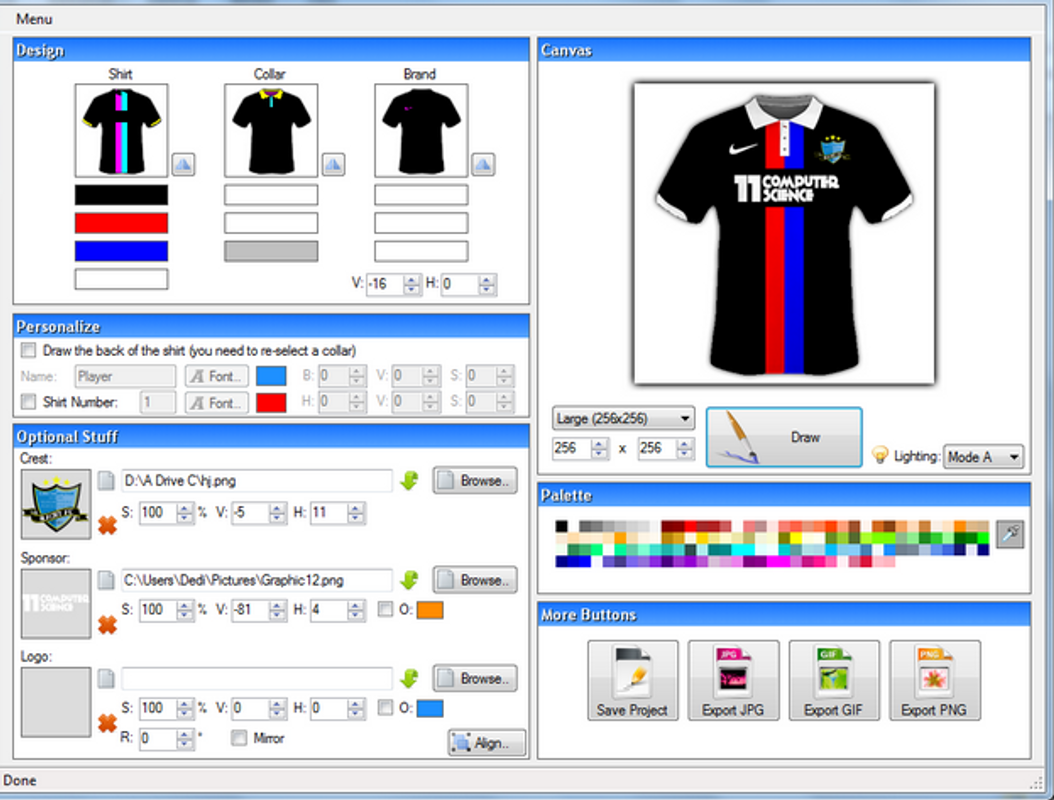The height and width of the screenshot is (800, 1054).
Task: Click the Save Project button
Action: (x=633, y=680)
